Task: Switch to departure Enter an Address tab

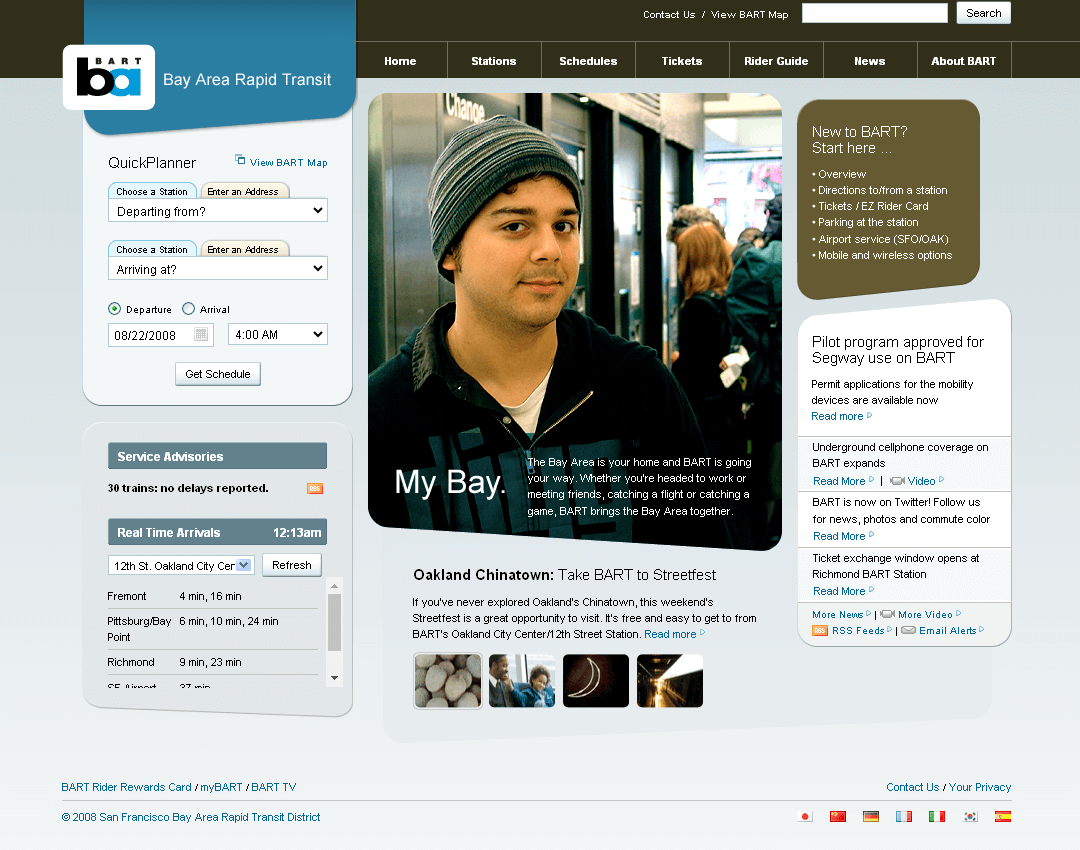Action: [x=243, y=191]
